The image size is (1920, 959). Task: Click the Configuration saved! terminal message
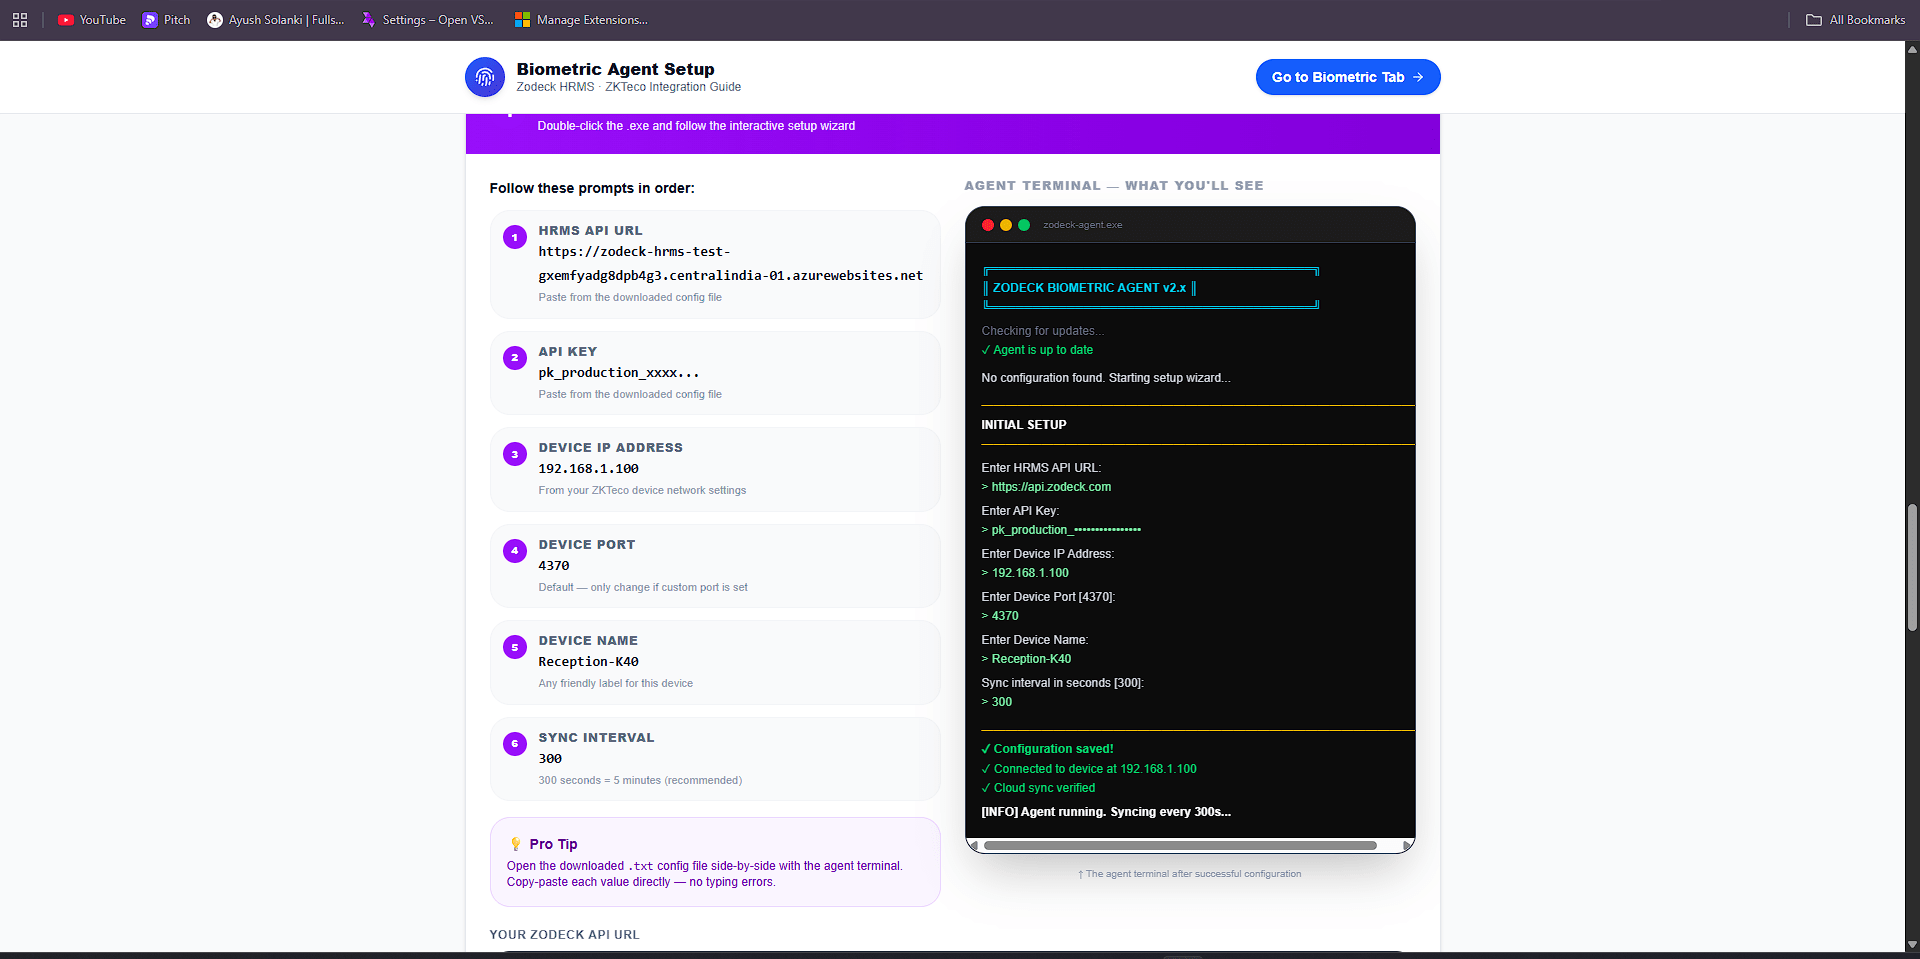click(1047, 749)
